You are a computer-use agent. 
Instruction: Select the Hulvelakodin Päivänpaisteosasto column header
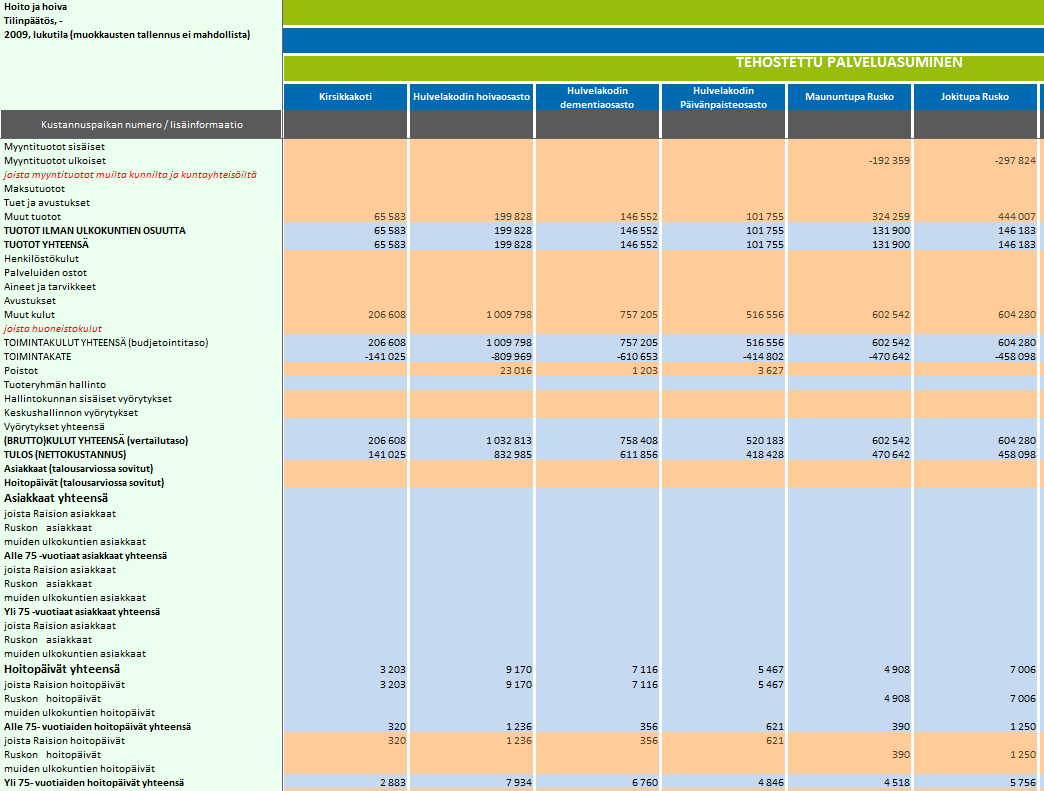click(x=723, y=97)
